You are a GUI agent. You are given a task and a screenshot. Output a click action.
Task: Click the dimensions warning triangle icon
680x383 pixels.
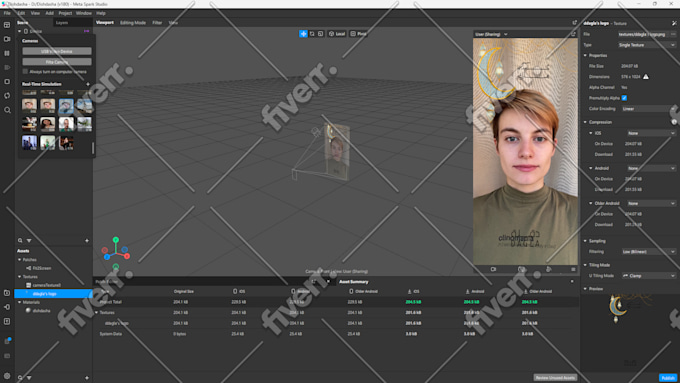tap(646, 77)
